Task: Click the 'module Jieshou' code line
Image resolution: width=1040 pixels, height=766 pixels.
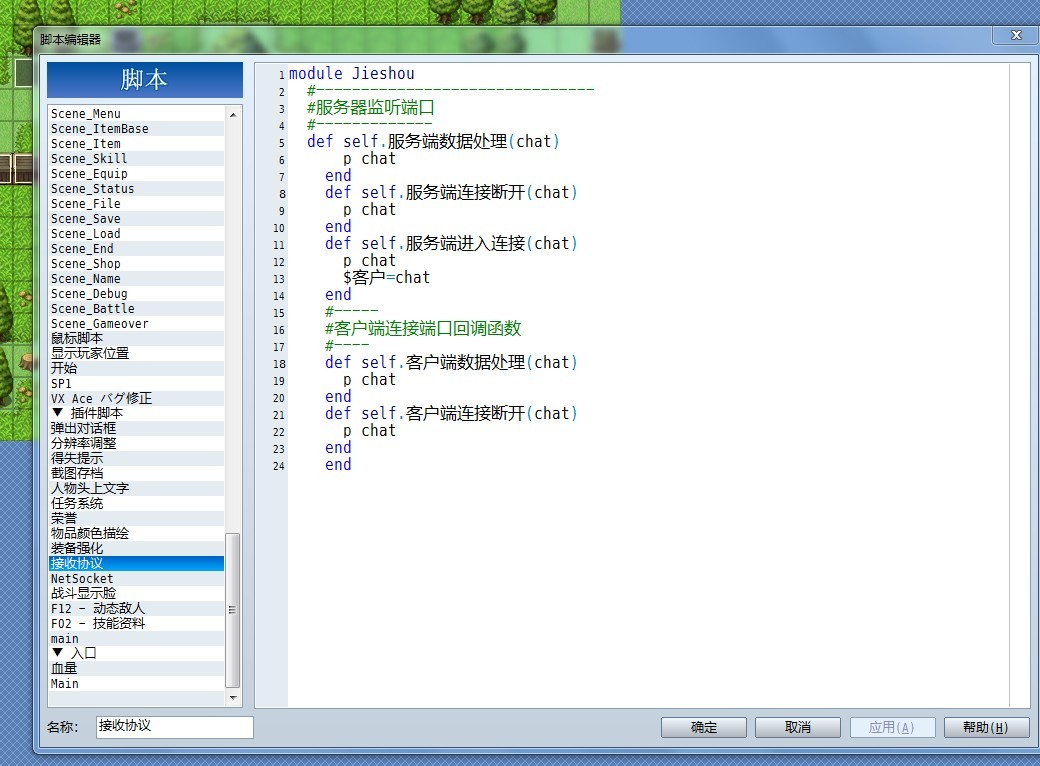Action: [352, 74]
